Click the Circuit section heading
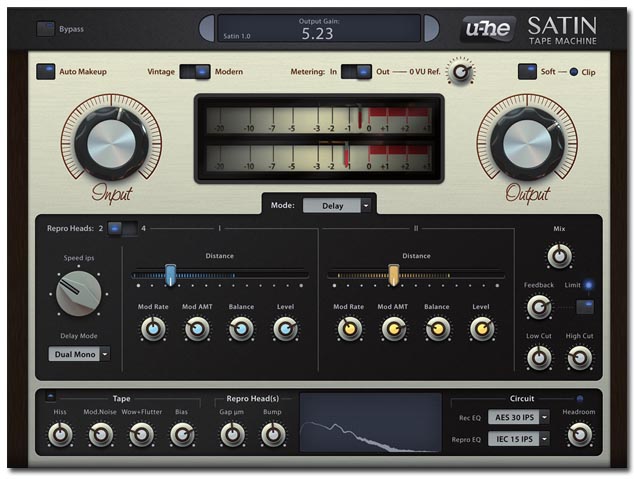The height and width of the screenshot is (479, 634). click(x=522, y=399)
